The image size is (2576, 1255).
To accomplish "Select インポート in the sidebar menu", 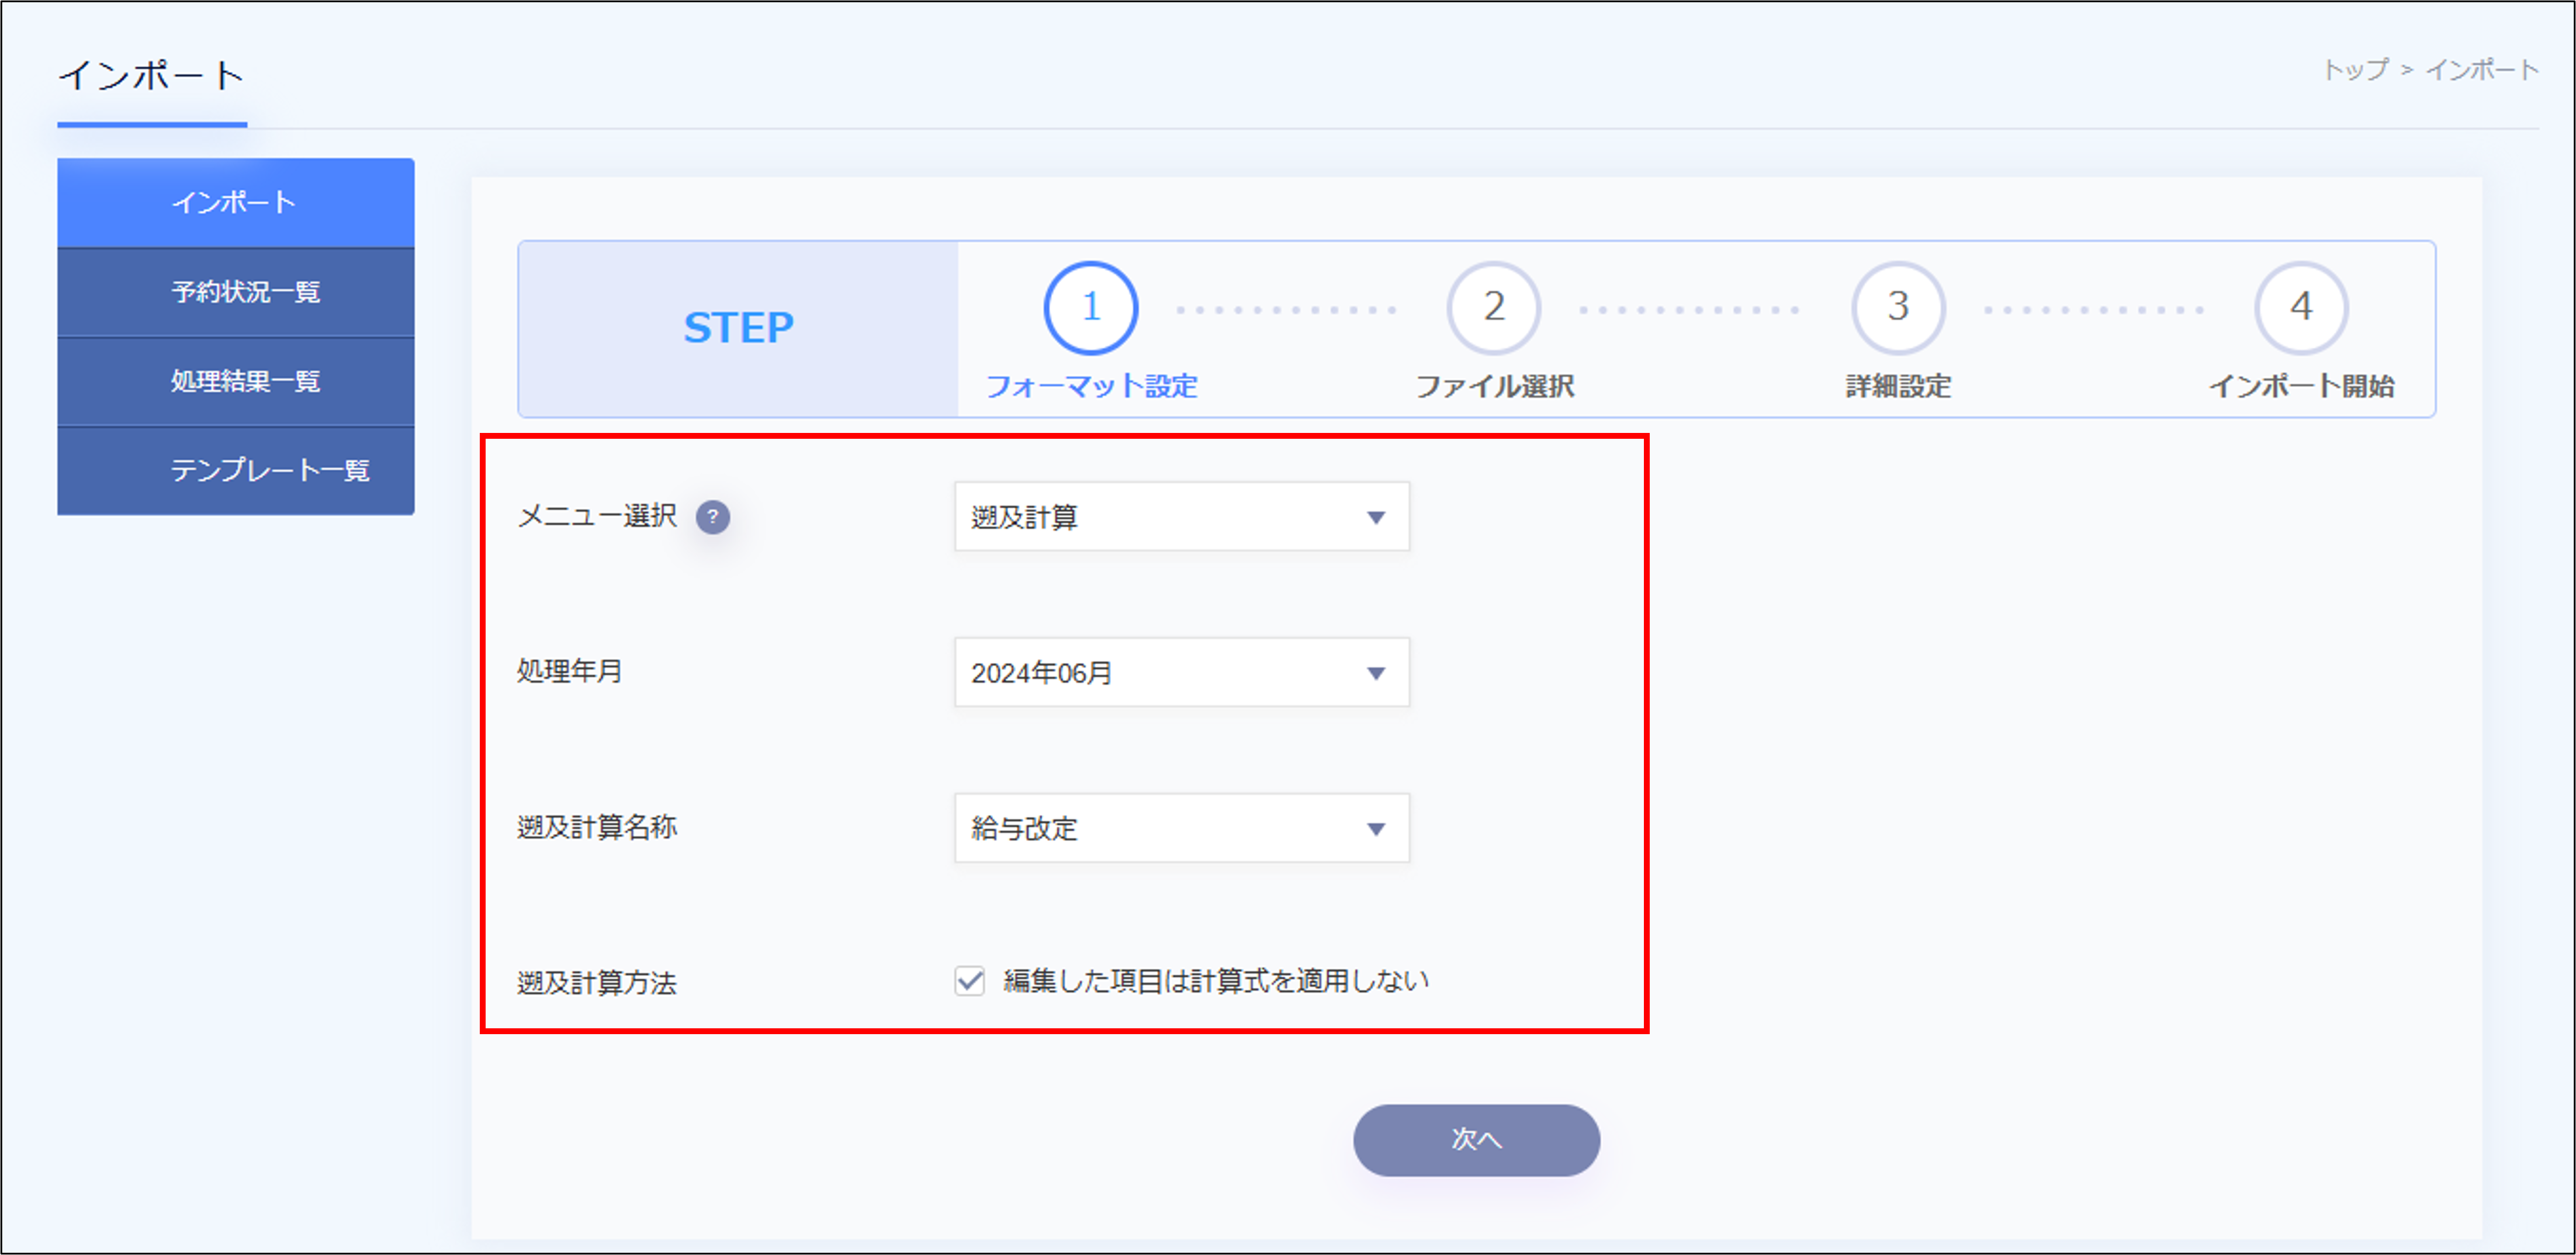I will click(236, 202).
